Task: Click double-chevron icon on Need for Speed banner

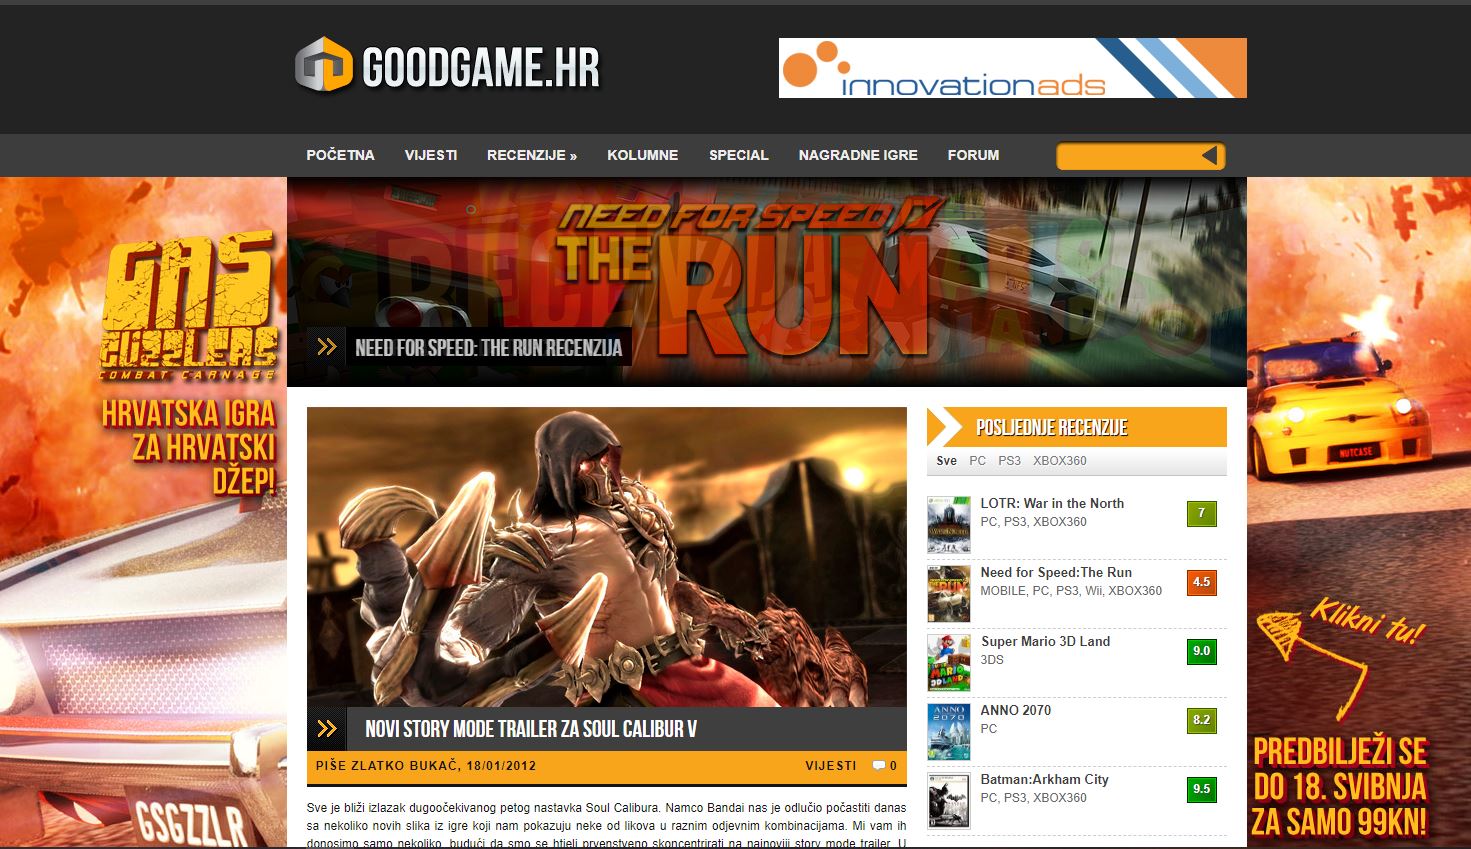Action: click(x=326, y=347)
